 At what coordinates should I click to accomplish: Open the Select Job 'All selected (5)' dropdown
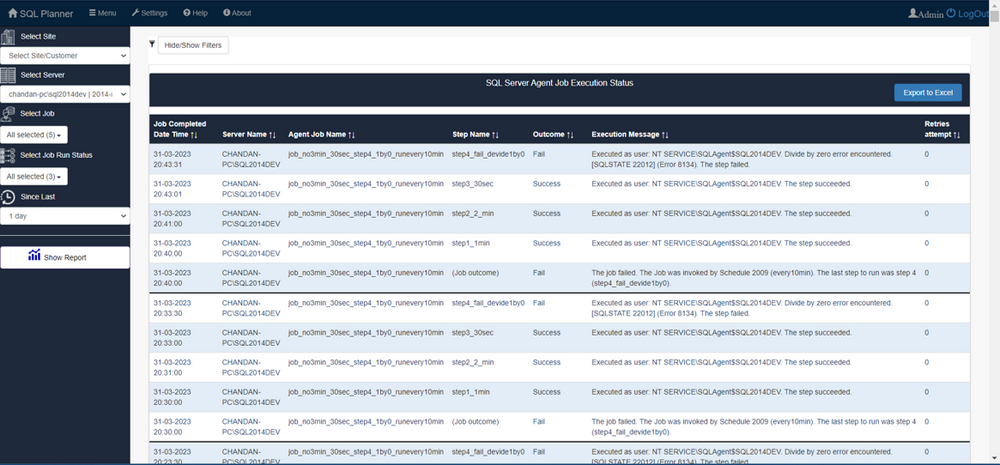(x=35, y=134)
